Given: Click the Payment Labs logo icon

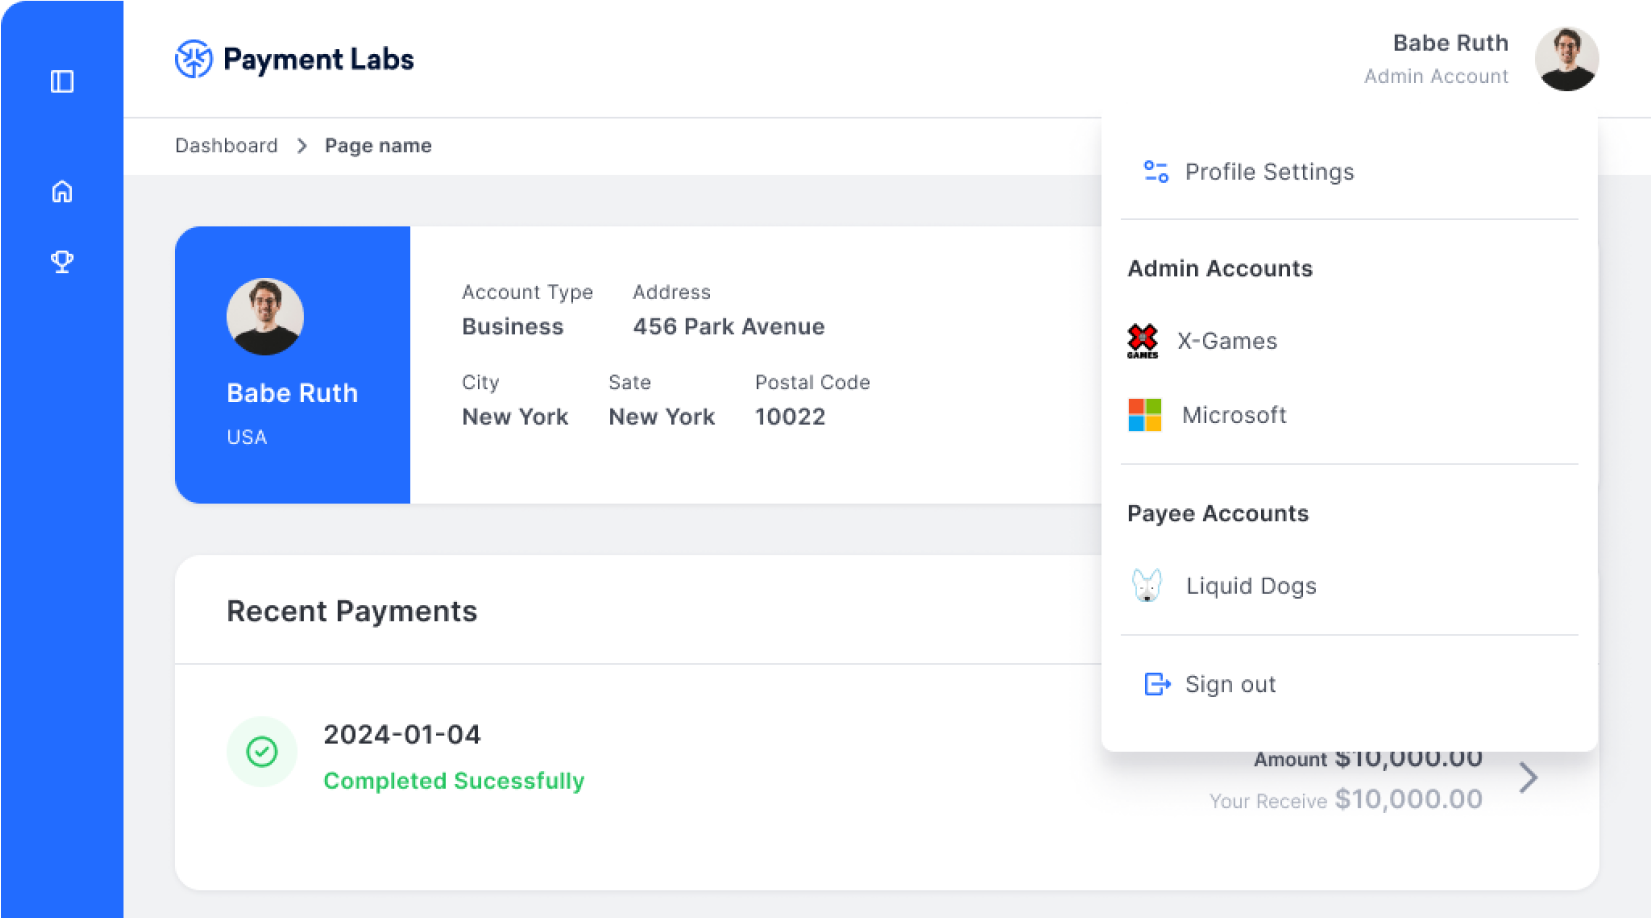Looking at the screenshot, I should (x=194, y=59).
